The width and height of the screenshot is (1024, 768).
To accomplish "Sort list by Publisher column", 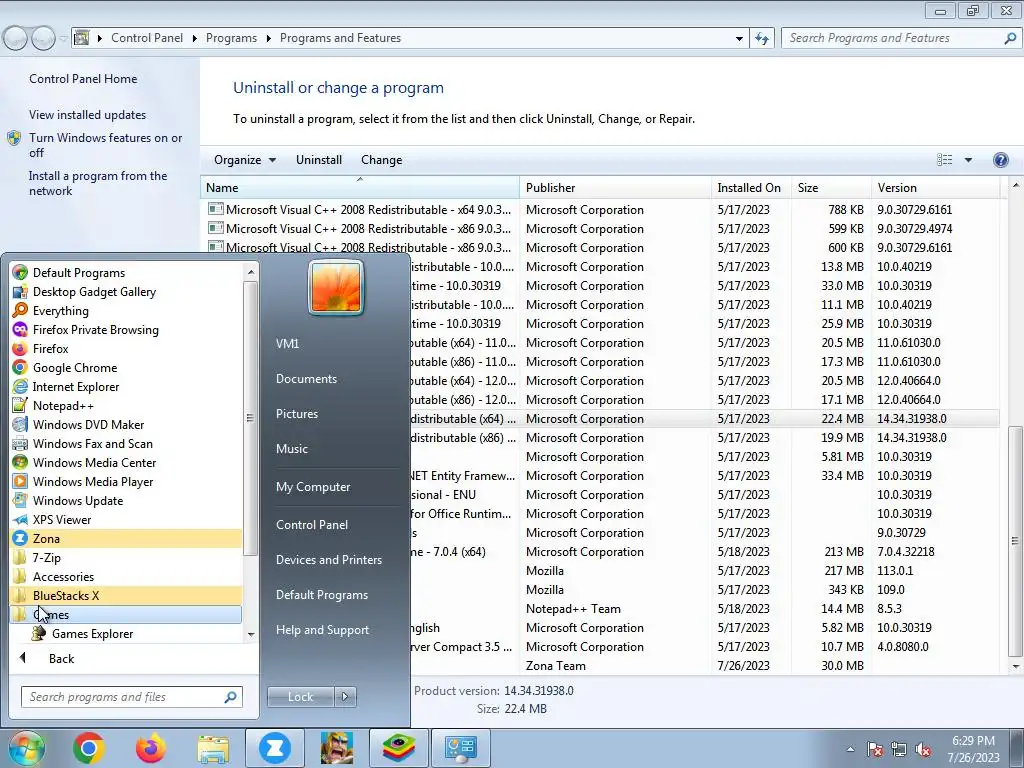I will point(615,188).
